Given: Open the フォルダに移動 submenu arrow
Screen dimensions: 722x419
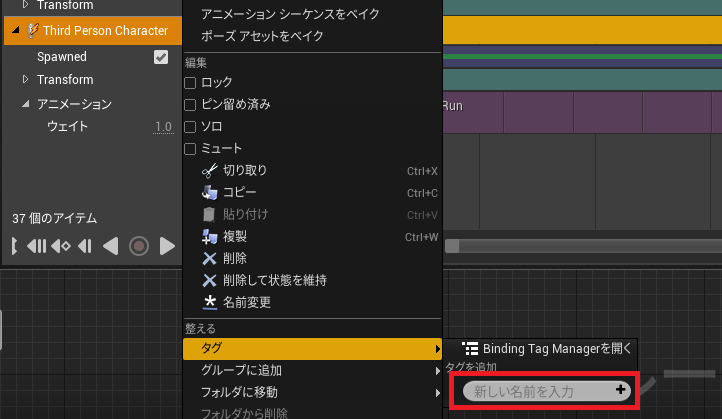Looking at the screenshot, I should [437, 393].
